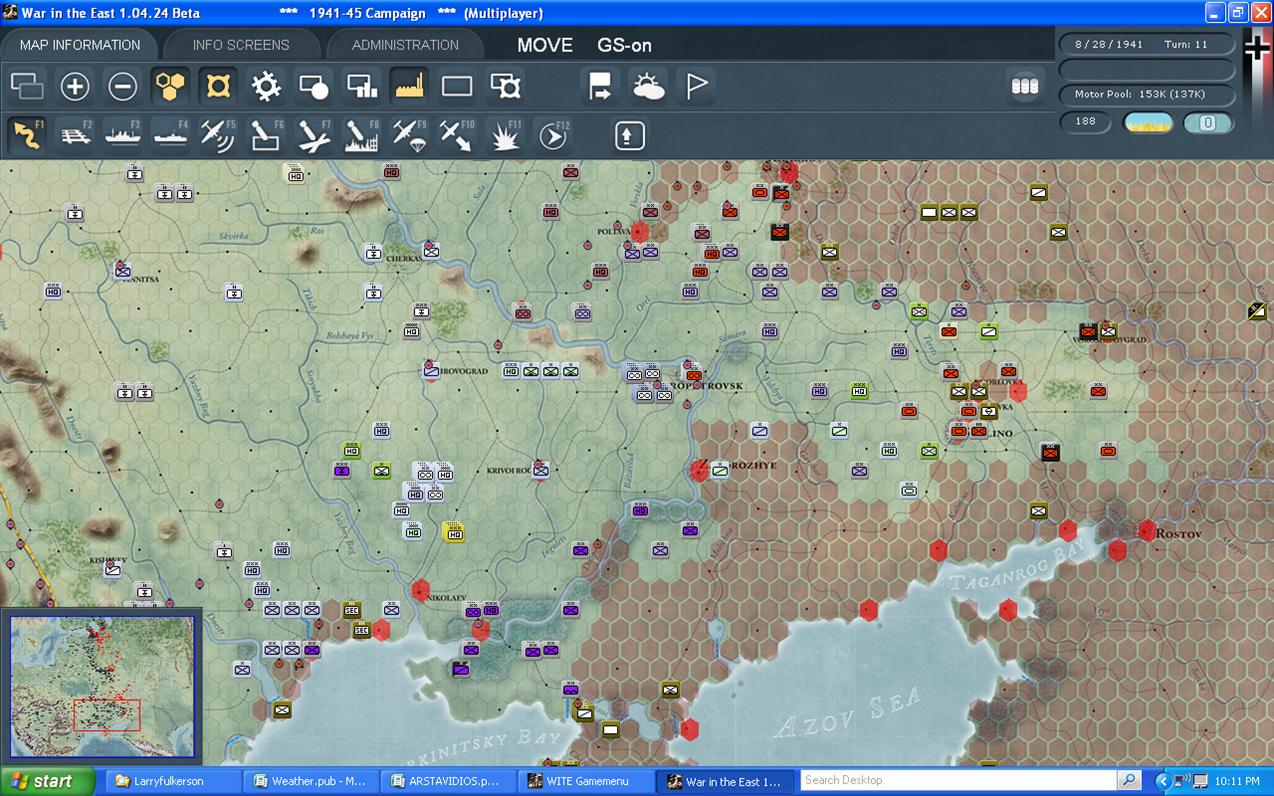The width and height of the screenshot is (1274, 796).
Task: Toggle the weather cloud-and-sun icon
Action: (x=648, y=86)
